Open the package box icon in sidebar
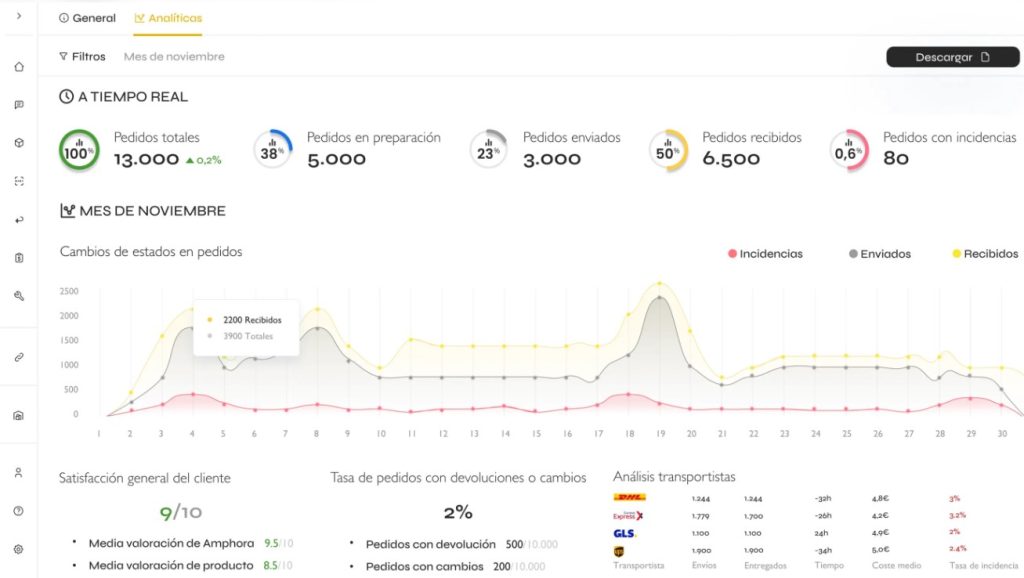The width and height of the screenshot is (1024, 578). point(19,142)
